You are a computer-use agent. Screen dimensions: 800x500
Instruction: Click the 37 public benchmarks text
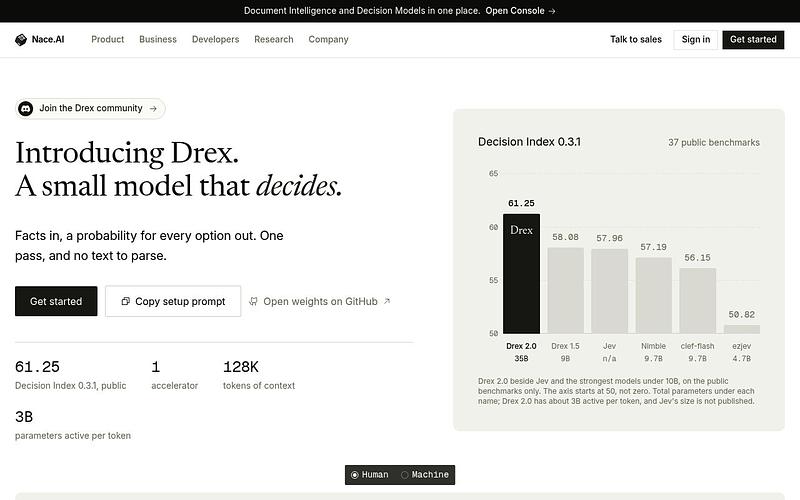coord(714,142)
